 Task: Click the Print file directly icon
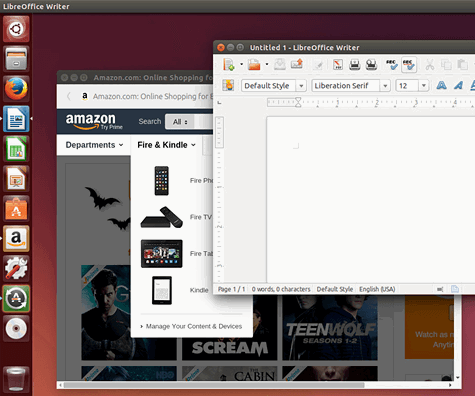pos(355,64)
